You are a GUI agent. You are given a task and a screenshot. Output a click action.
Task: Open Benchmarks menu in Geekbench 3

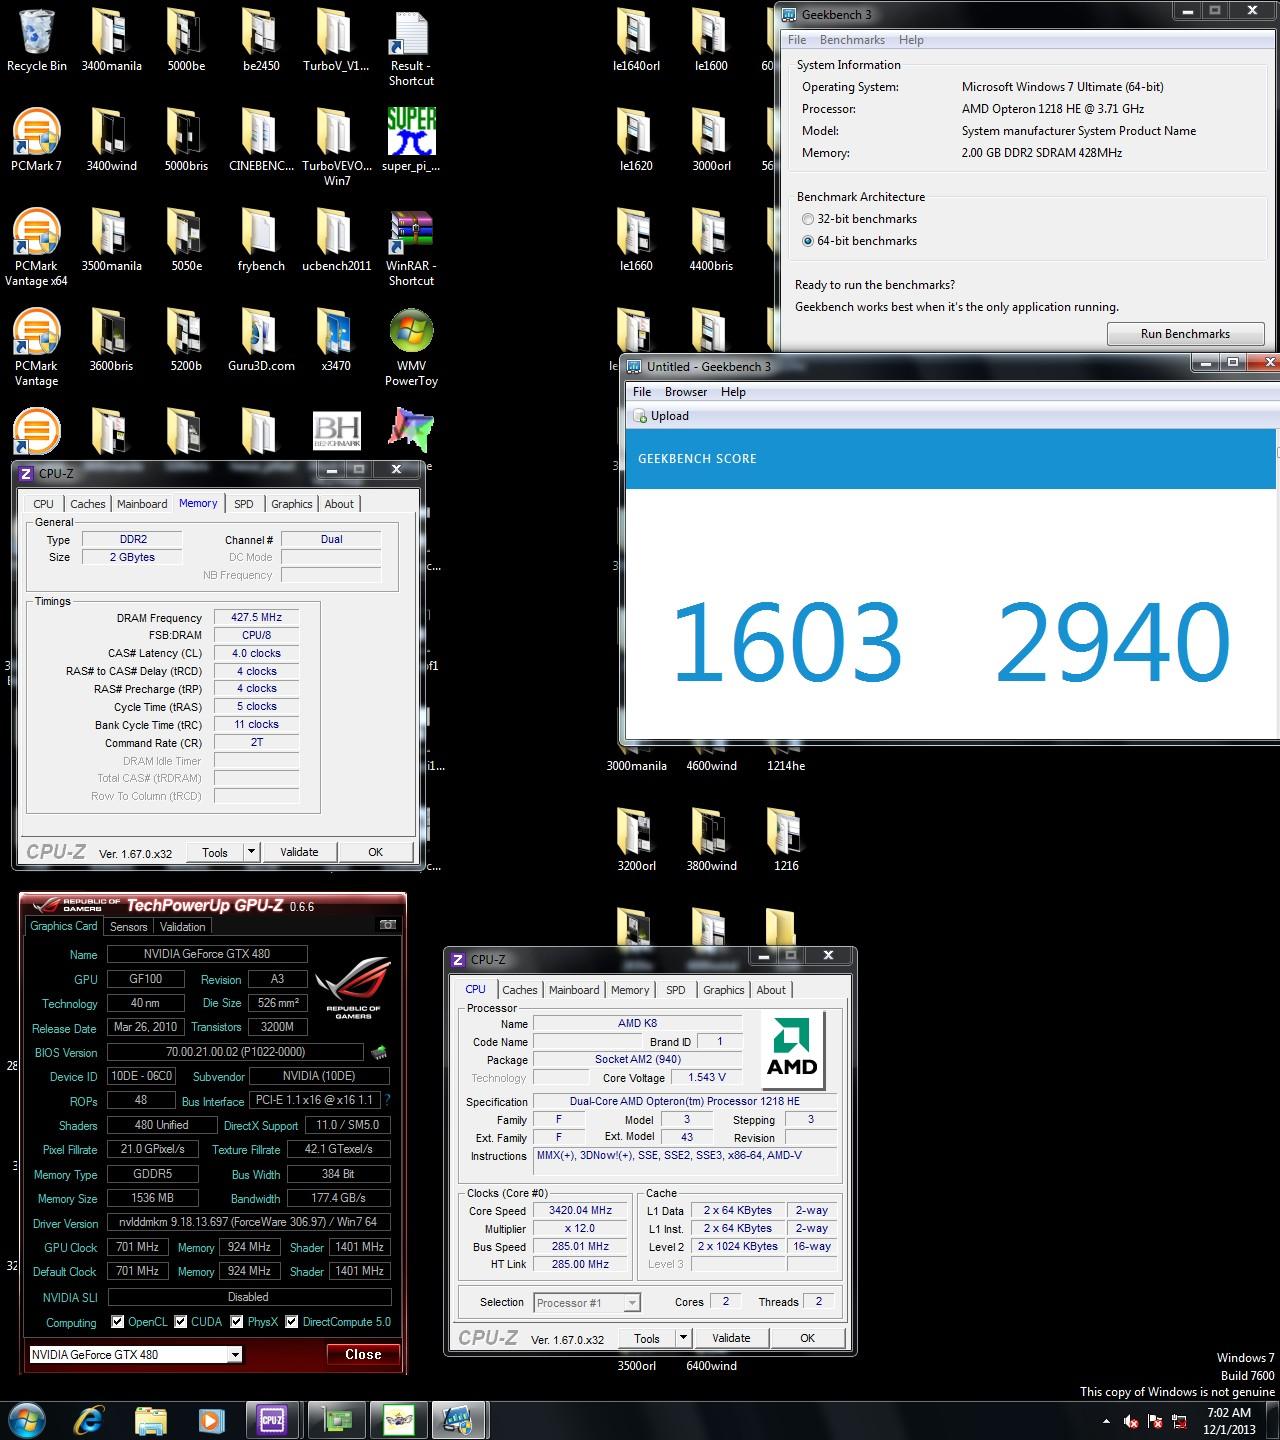tap(852, 40)
